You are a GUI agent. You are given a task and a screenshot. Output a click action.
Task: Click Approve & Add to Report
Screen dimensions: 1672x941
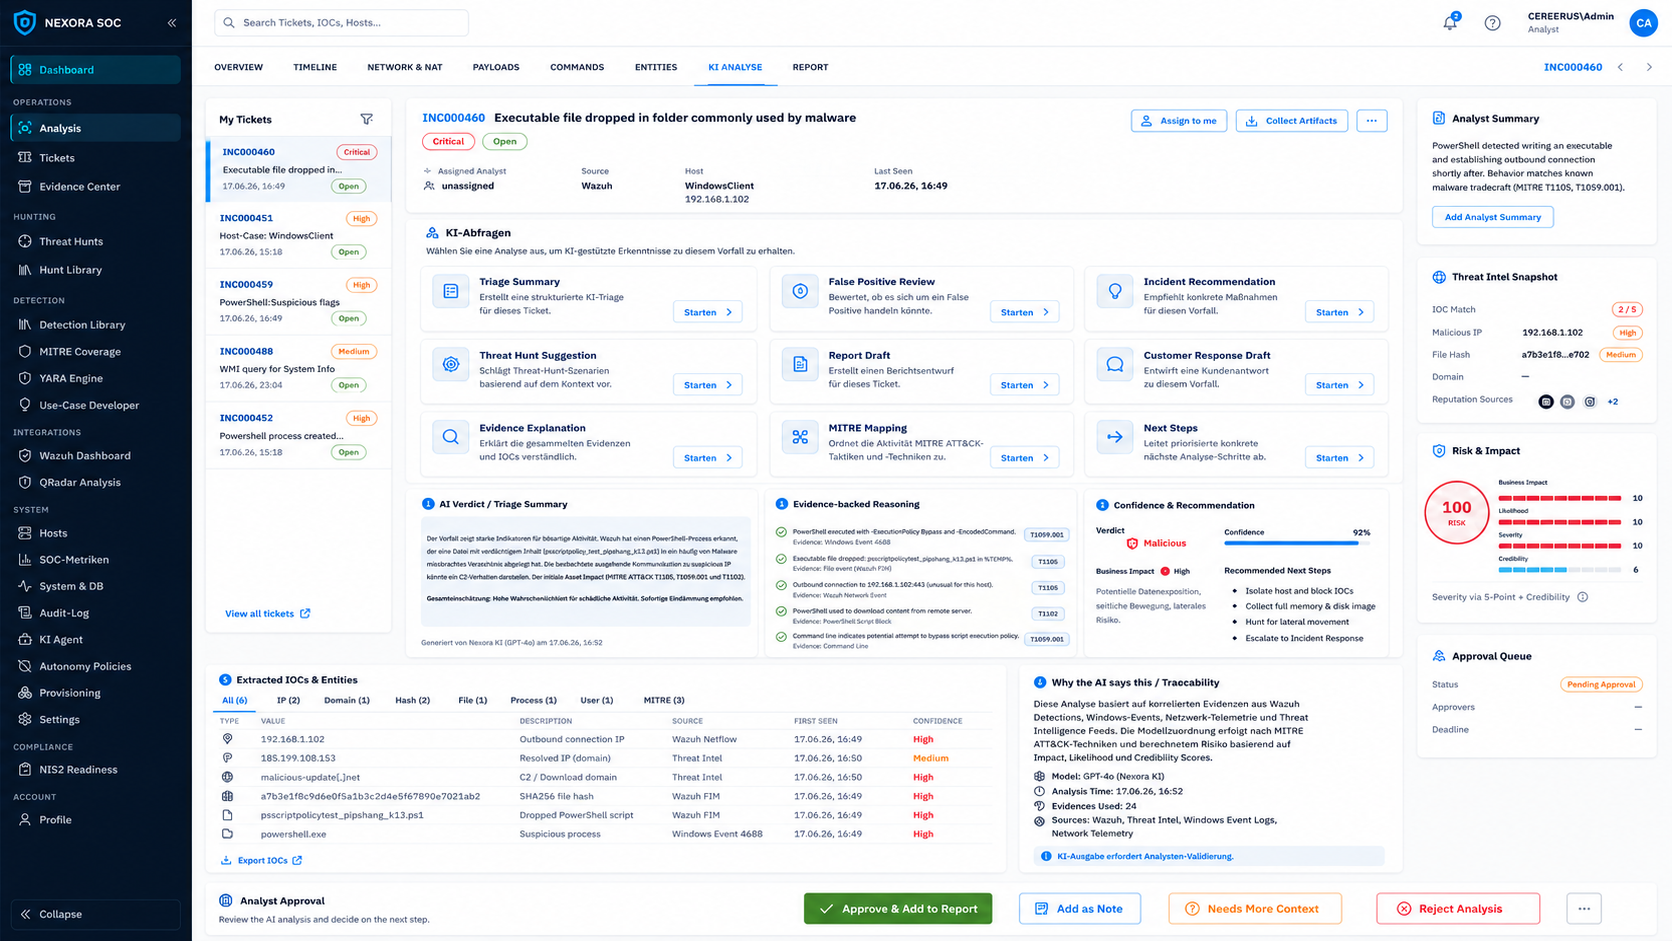pos(898,908)
